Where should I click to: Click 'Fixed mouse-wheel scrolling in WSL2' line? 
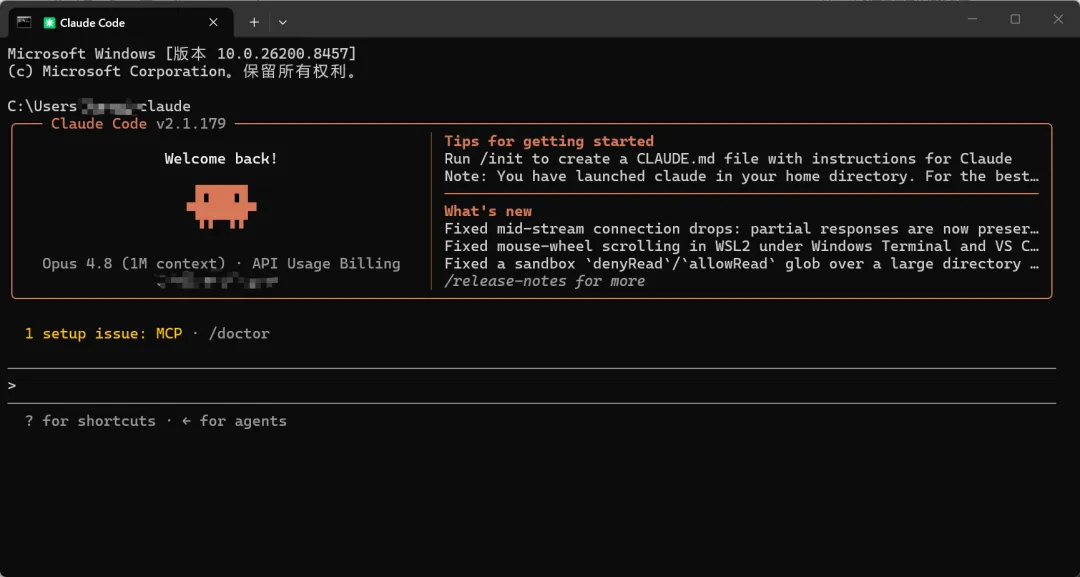click(x=741, y=246)
